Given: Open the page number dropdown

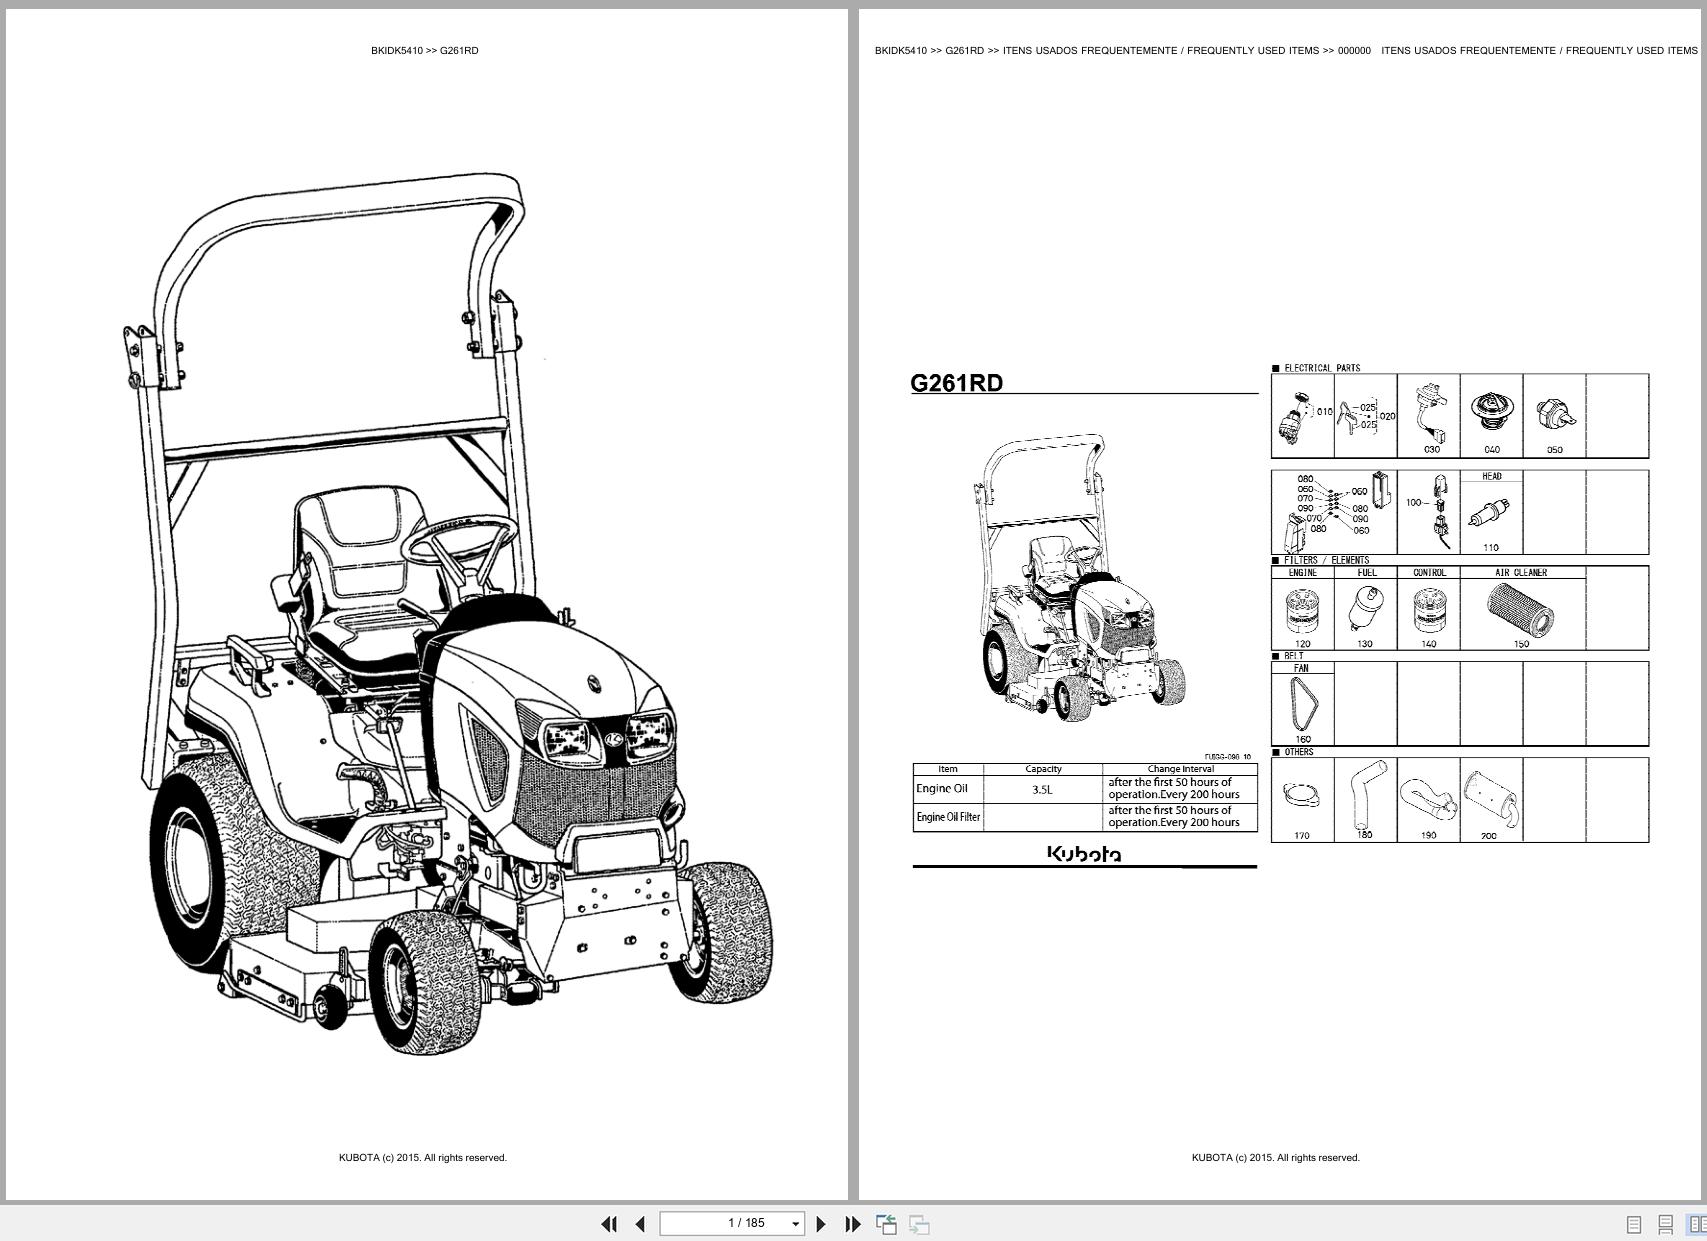Looking at the screenshot, I should click(795, 1224).
